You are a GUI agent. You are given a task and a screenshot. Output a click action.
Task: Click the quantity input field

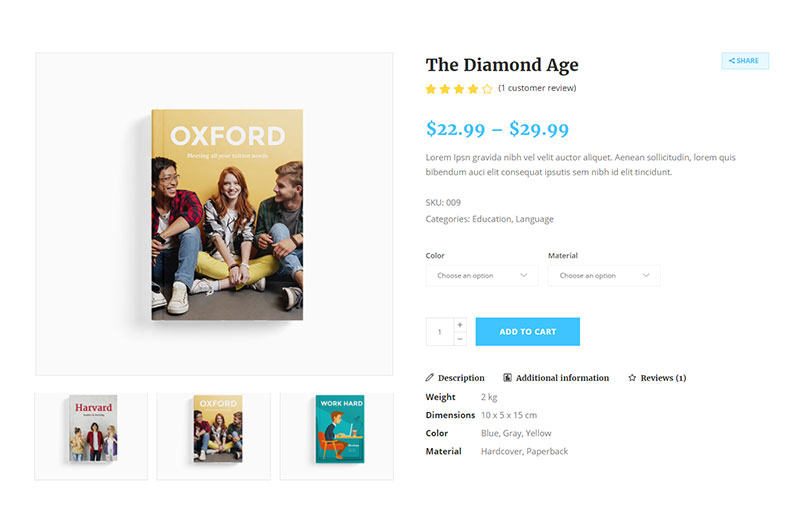point(440,332)
